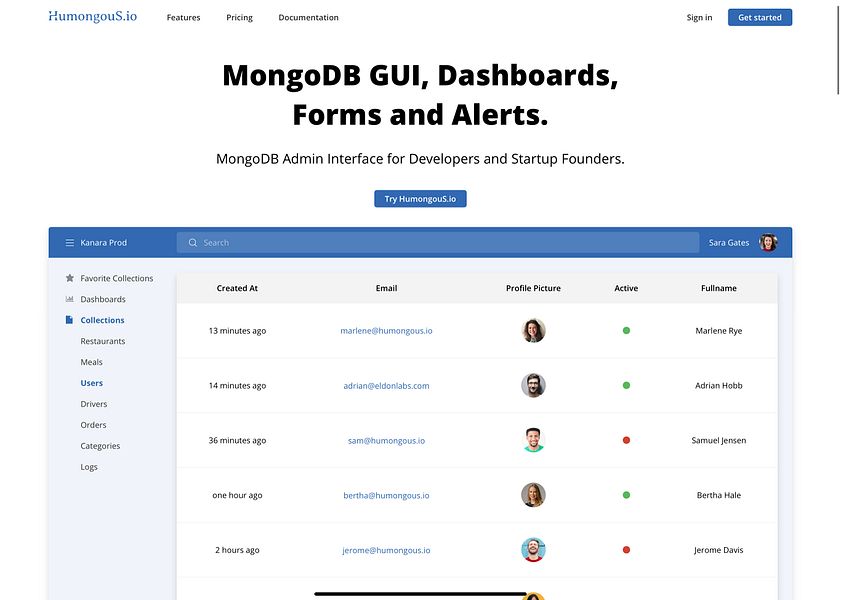
Task: Open Sara Gates' avatar picture
Action: [768, 242]
